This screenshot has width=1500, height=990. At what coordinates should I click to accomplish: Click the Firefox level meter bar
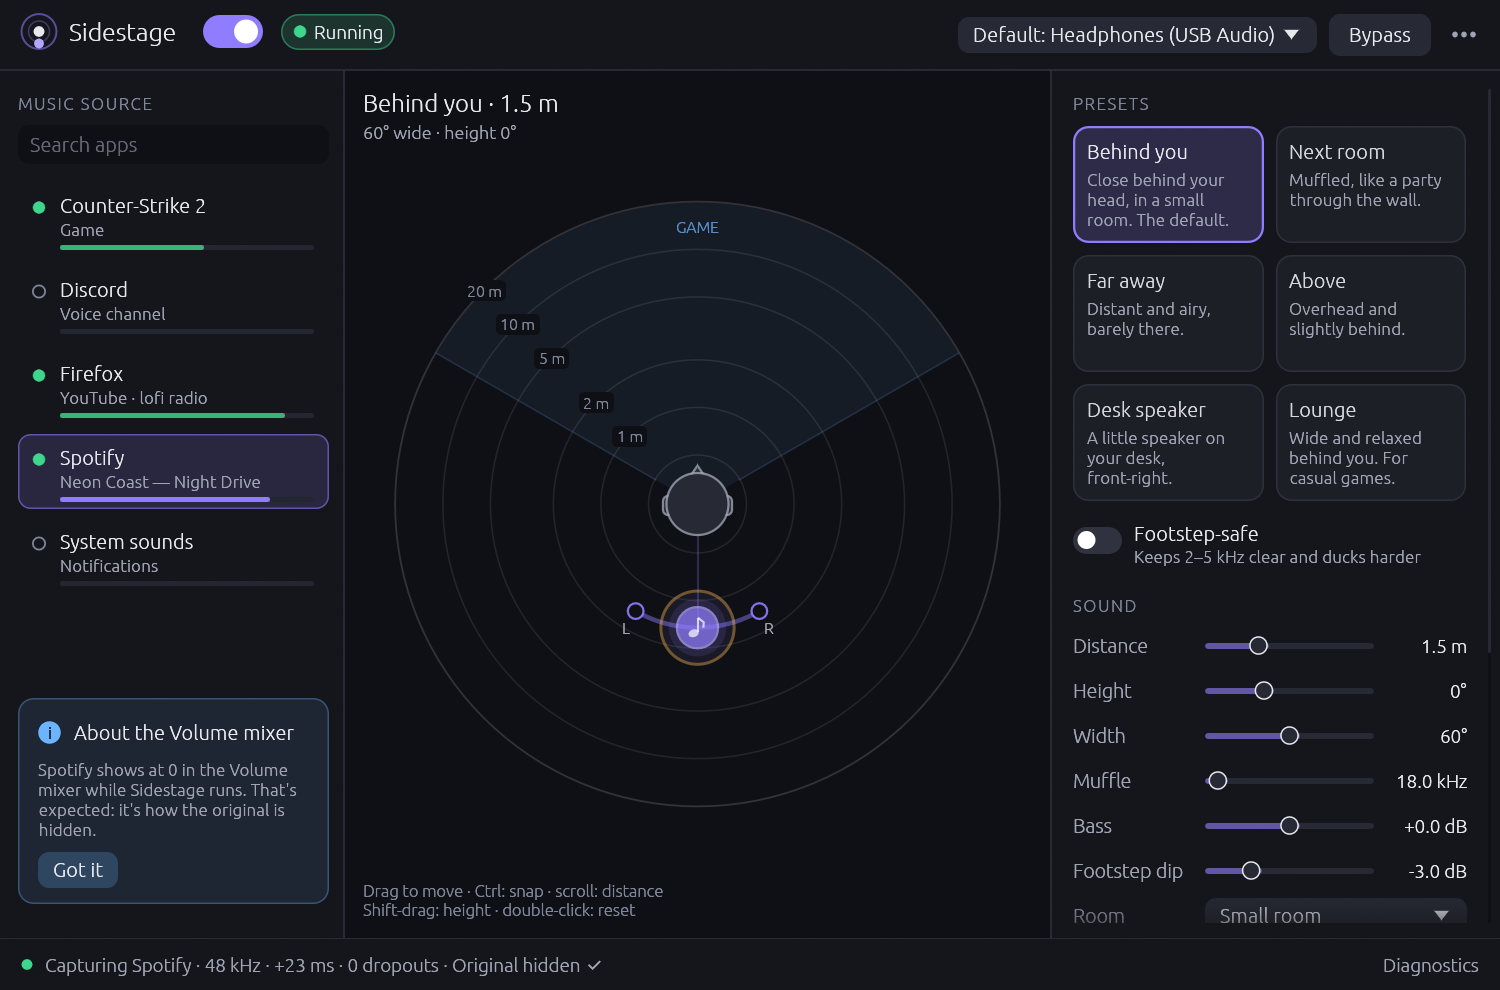187,415
